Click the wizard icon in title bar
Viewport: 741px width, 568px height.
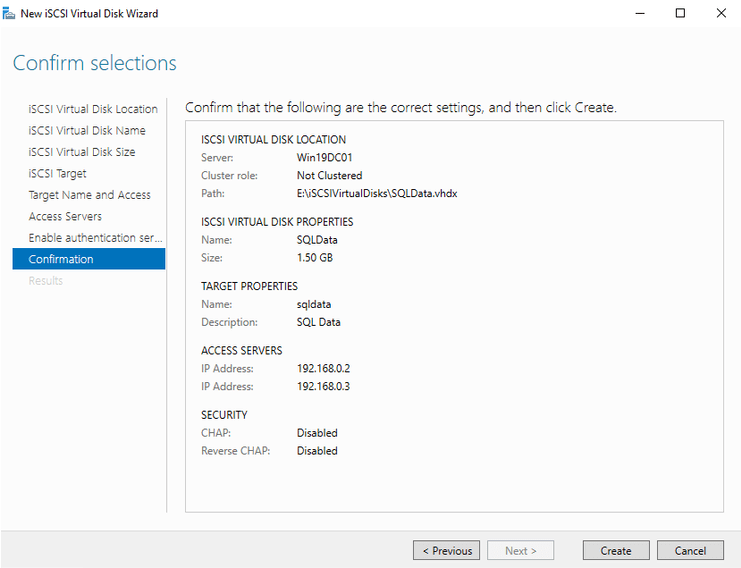coord(11,13)
